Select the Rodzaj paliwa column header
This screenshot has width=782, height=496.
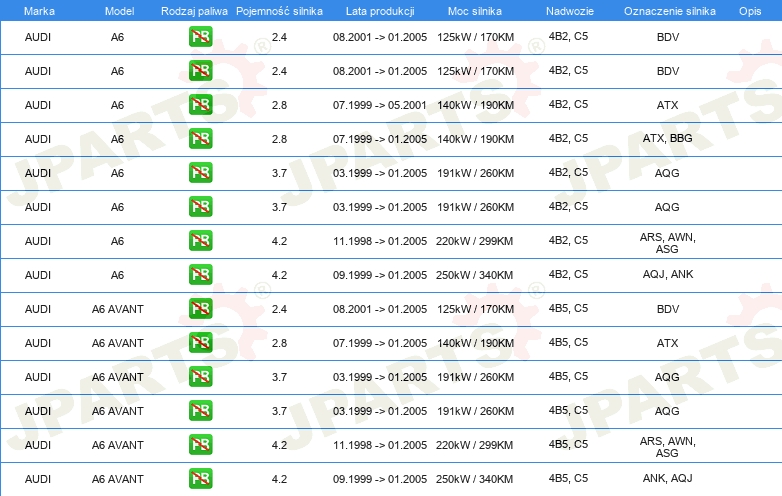(194, 10)
